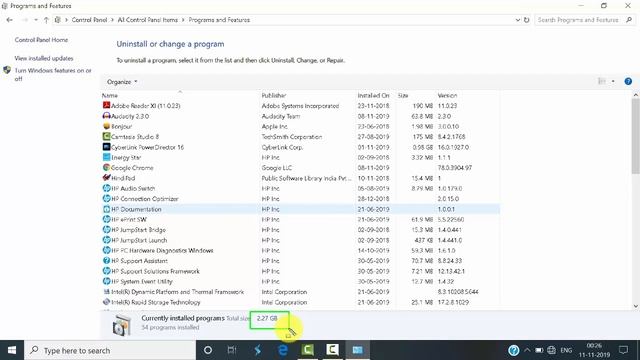Open Turn Windows features on or off

(x=53, y=74)
